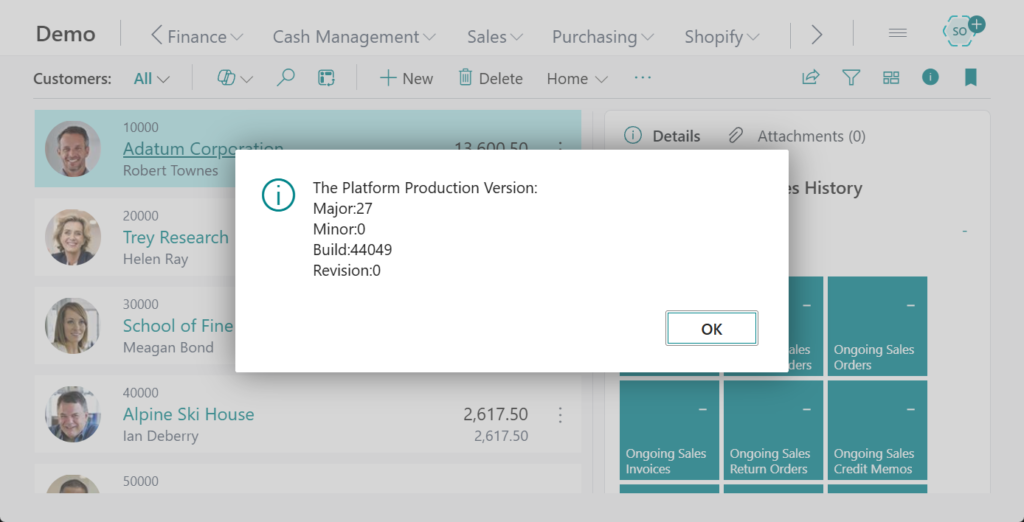The height and width of the screenshot is (522, 1024).
Task: Click the analyze mode icon
Action: coord(326,78)
